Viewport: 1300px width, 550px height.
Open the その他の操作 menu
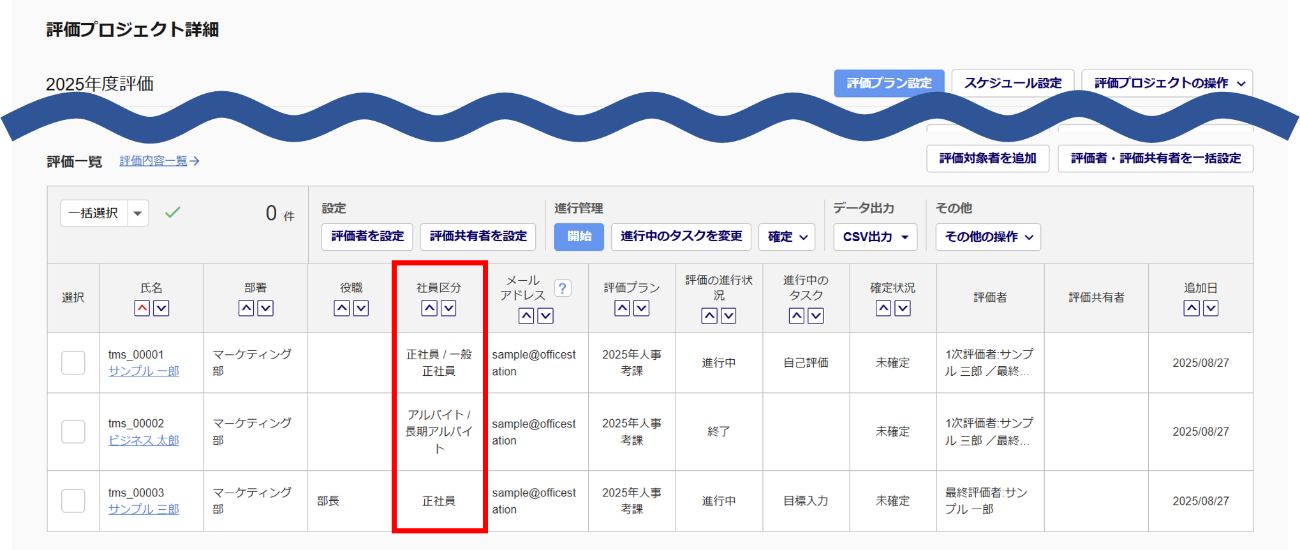coord(987,237)
